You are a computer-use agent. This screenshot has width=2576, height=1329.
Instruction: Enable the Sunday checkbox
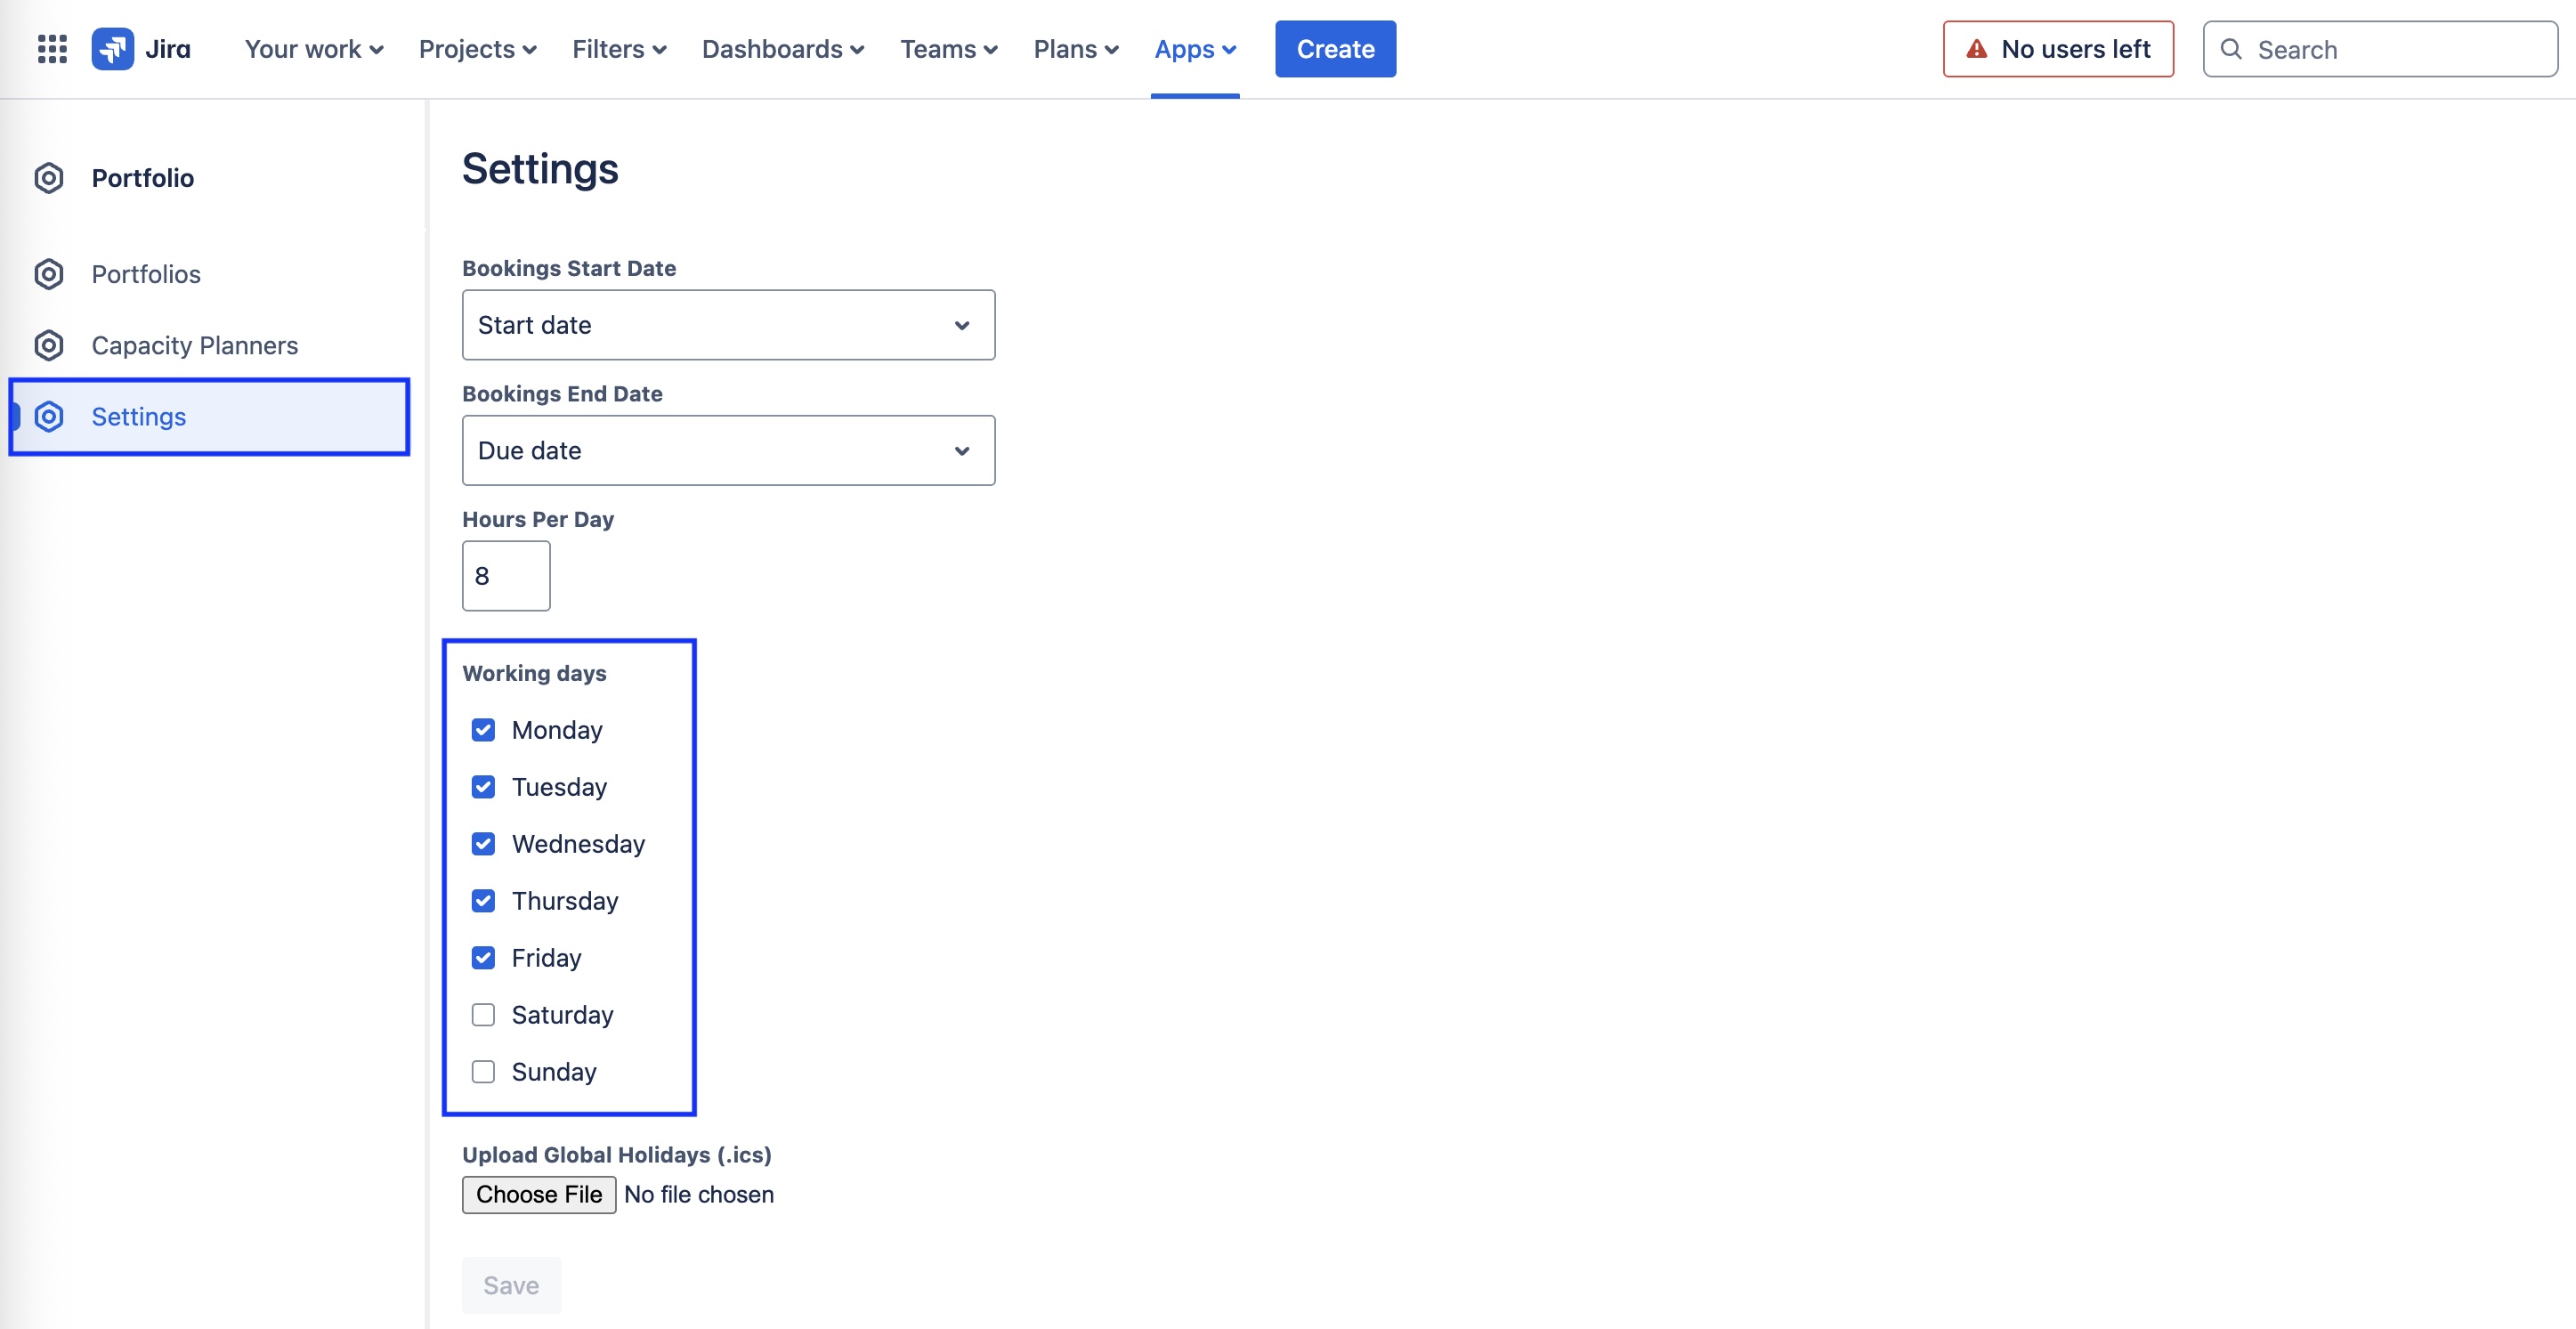click(483, 1072)
